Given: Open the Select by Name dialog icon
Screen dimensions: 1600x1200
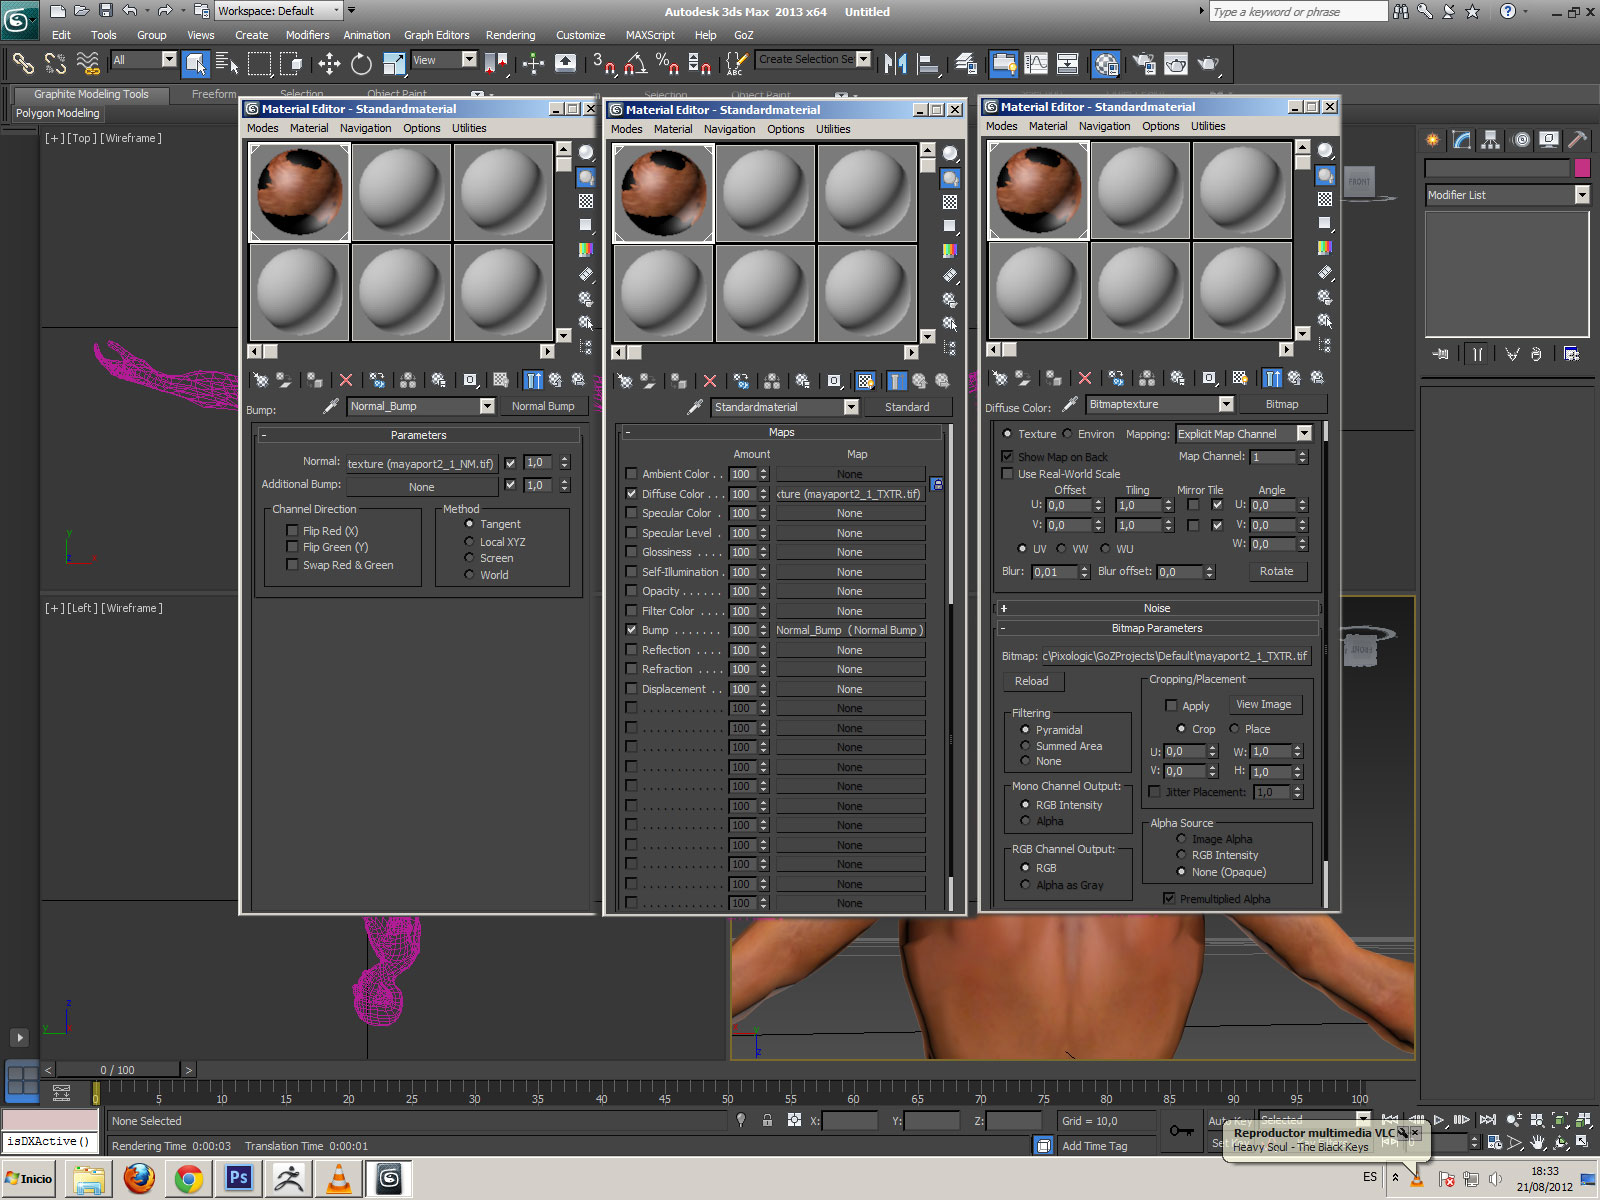Looking at the screenshot, I should click(x=227, y=64).
